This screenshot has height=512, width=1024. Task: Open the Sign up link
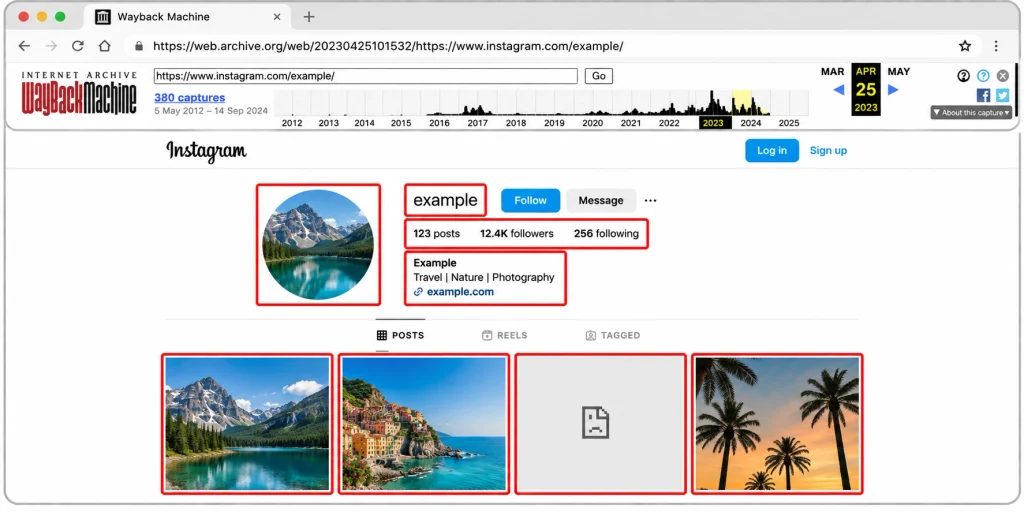pos(828,150)
